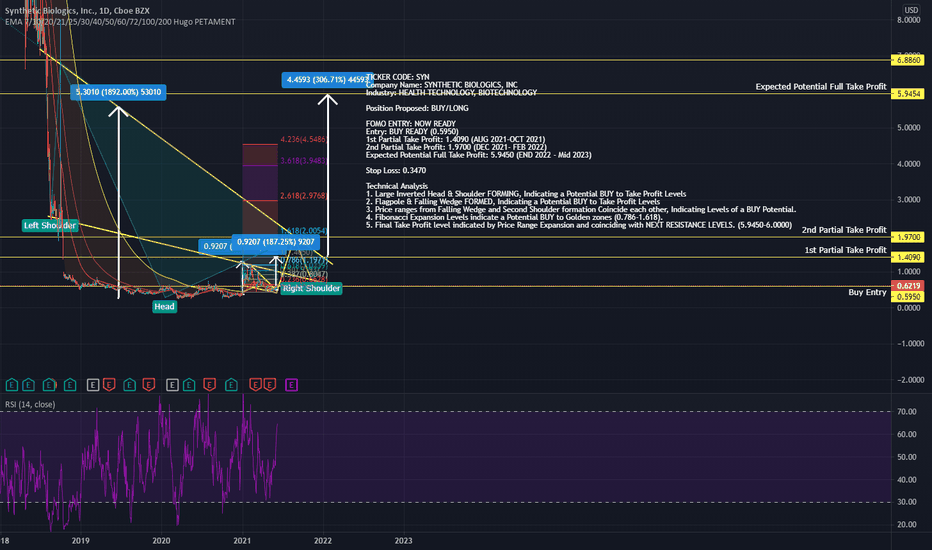Click 'Expected Potential Full Take Profit' line label
This screenshot has width=932, height=550.
pyautogui.click(x=821, y=87)
